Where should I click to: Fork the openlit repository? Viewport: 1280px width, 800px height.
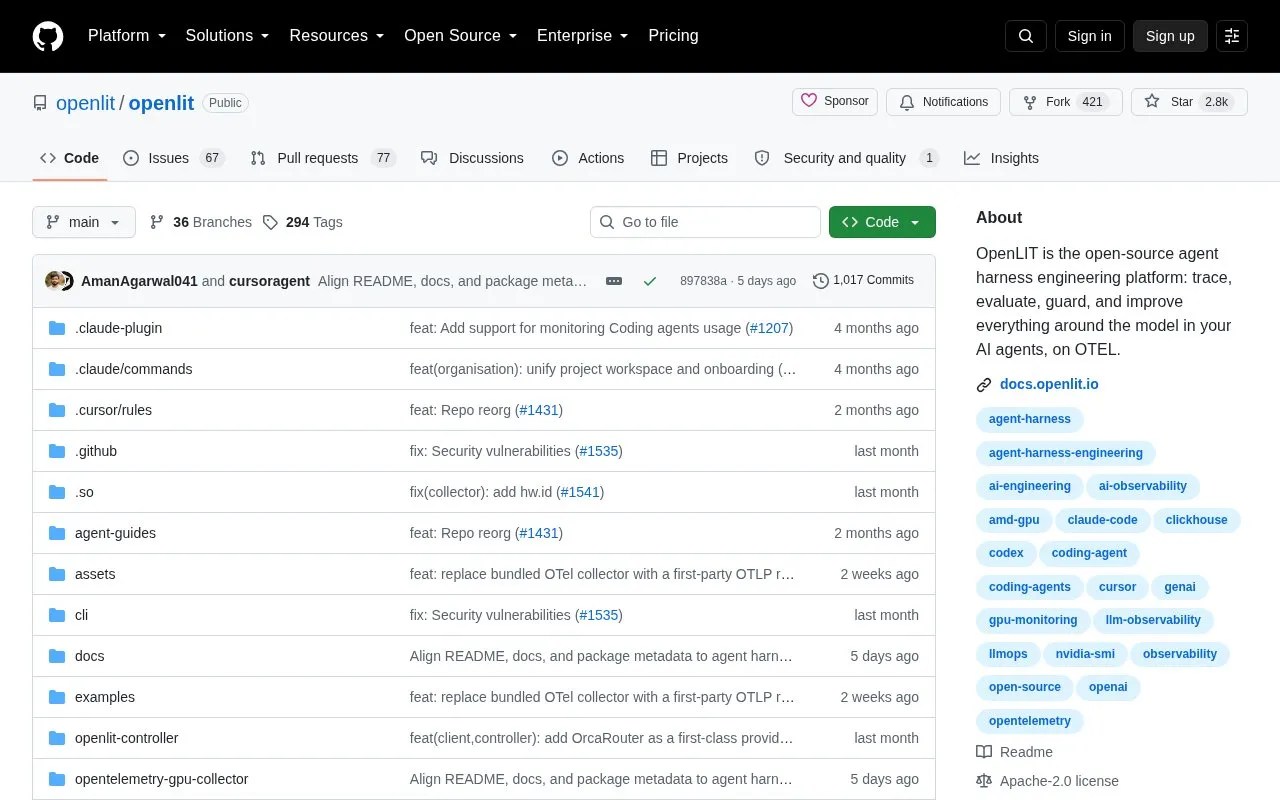click(1065, 102)
